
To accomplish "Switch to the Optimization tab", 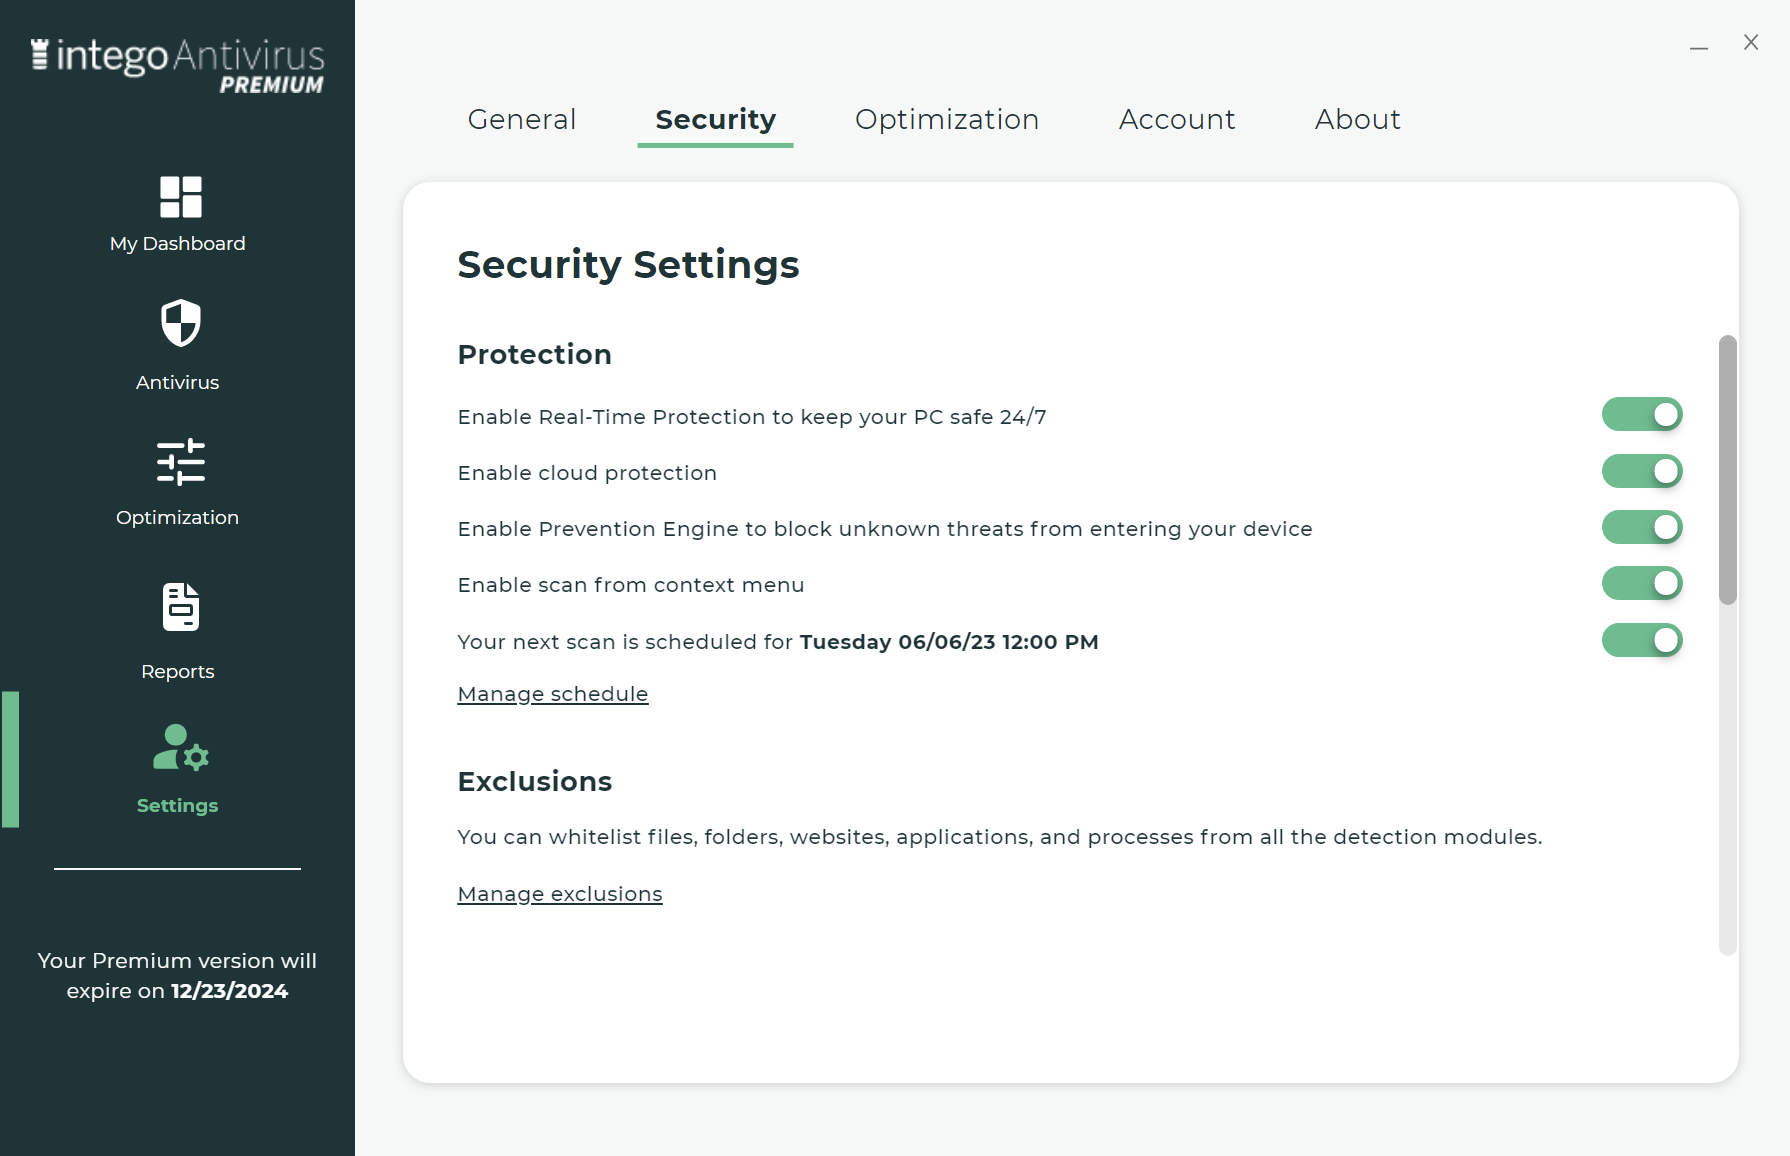I will pos(947,119).
